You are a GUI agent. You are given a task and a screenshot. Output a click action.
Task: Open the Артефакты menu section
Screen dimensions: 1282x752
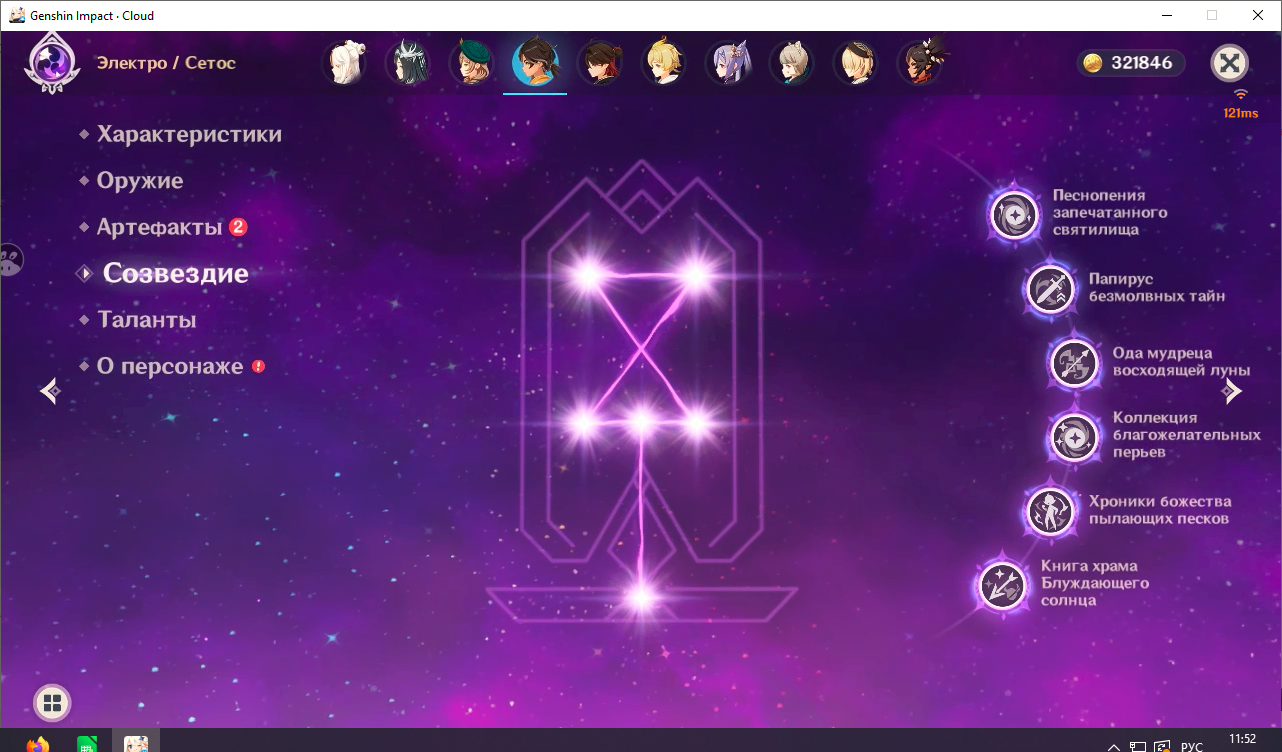pyautogui.click(x=159, y=227)
